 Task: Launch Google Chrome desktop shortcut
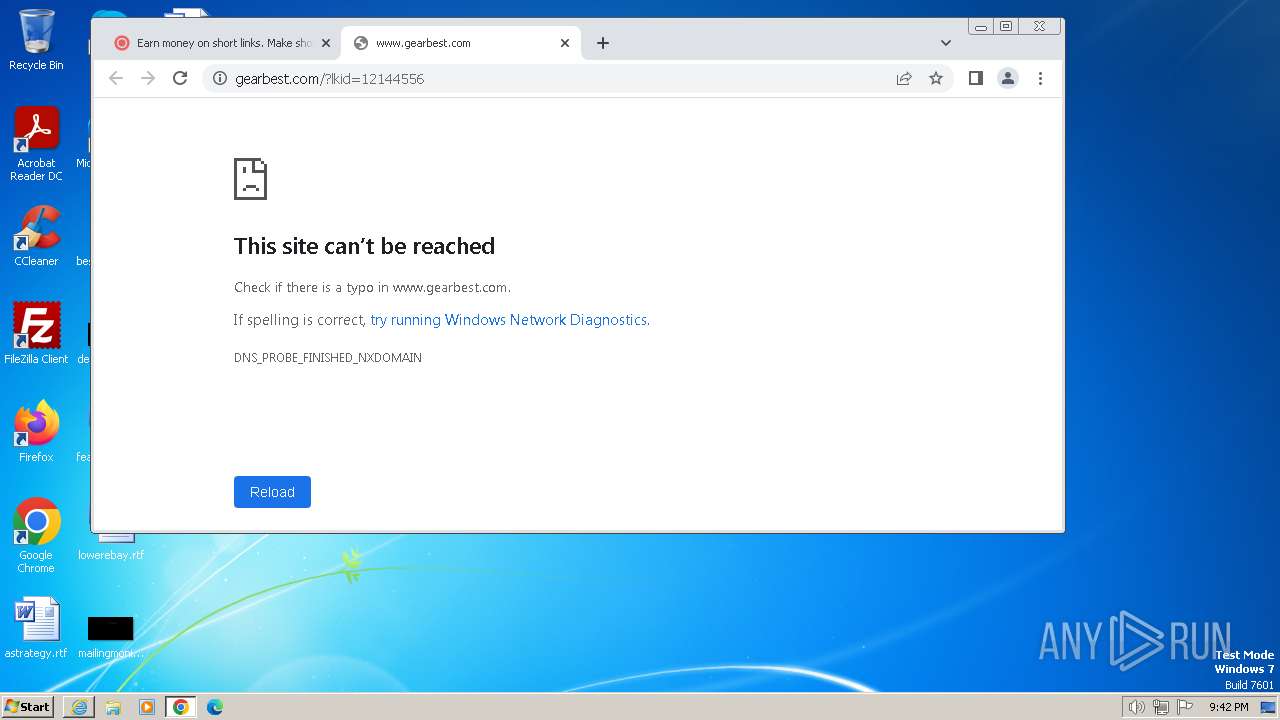tap(36, 535)
